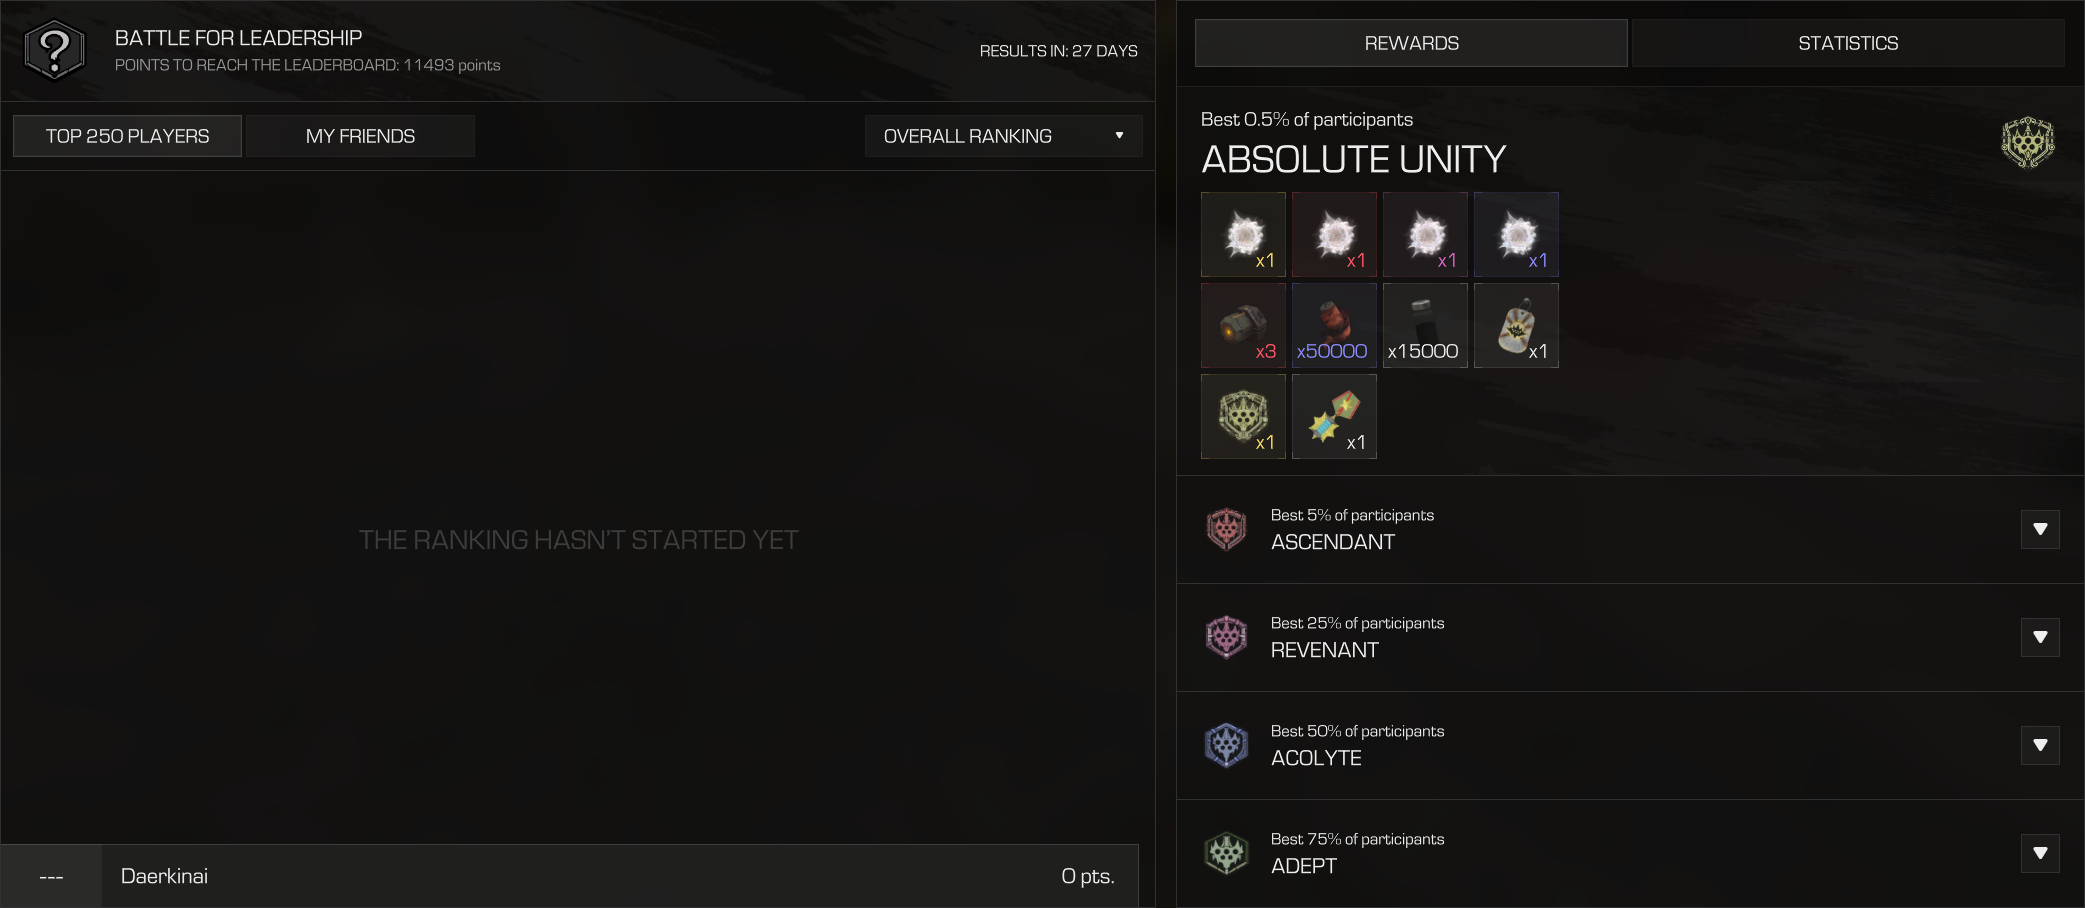This screenshot has width=2085, height=908.
Task: Expand the Ascendant rewards tier
Action: pyautogui.click(x=2040, y=529)
